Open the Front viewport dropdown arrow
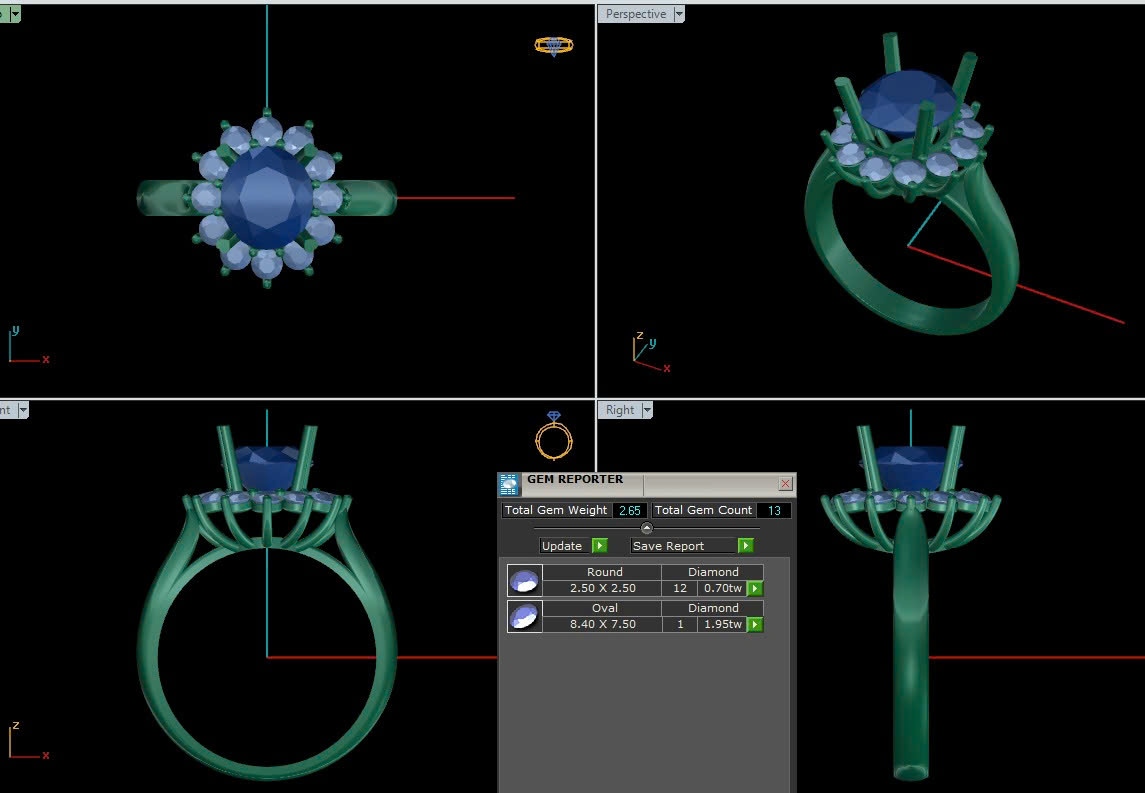 pos(23,410)
